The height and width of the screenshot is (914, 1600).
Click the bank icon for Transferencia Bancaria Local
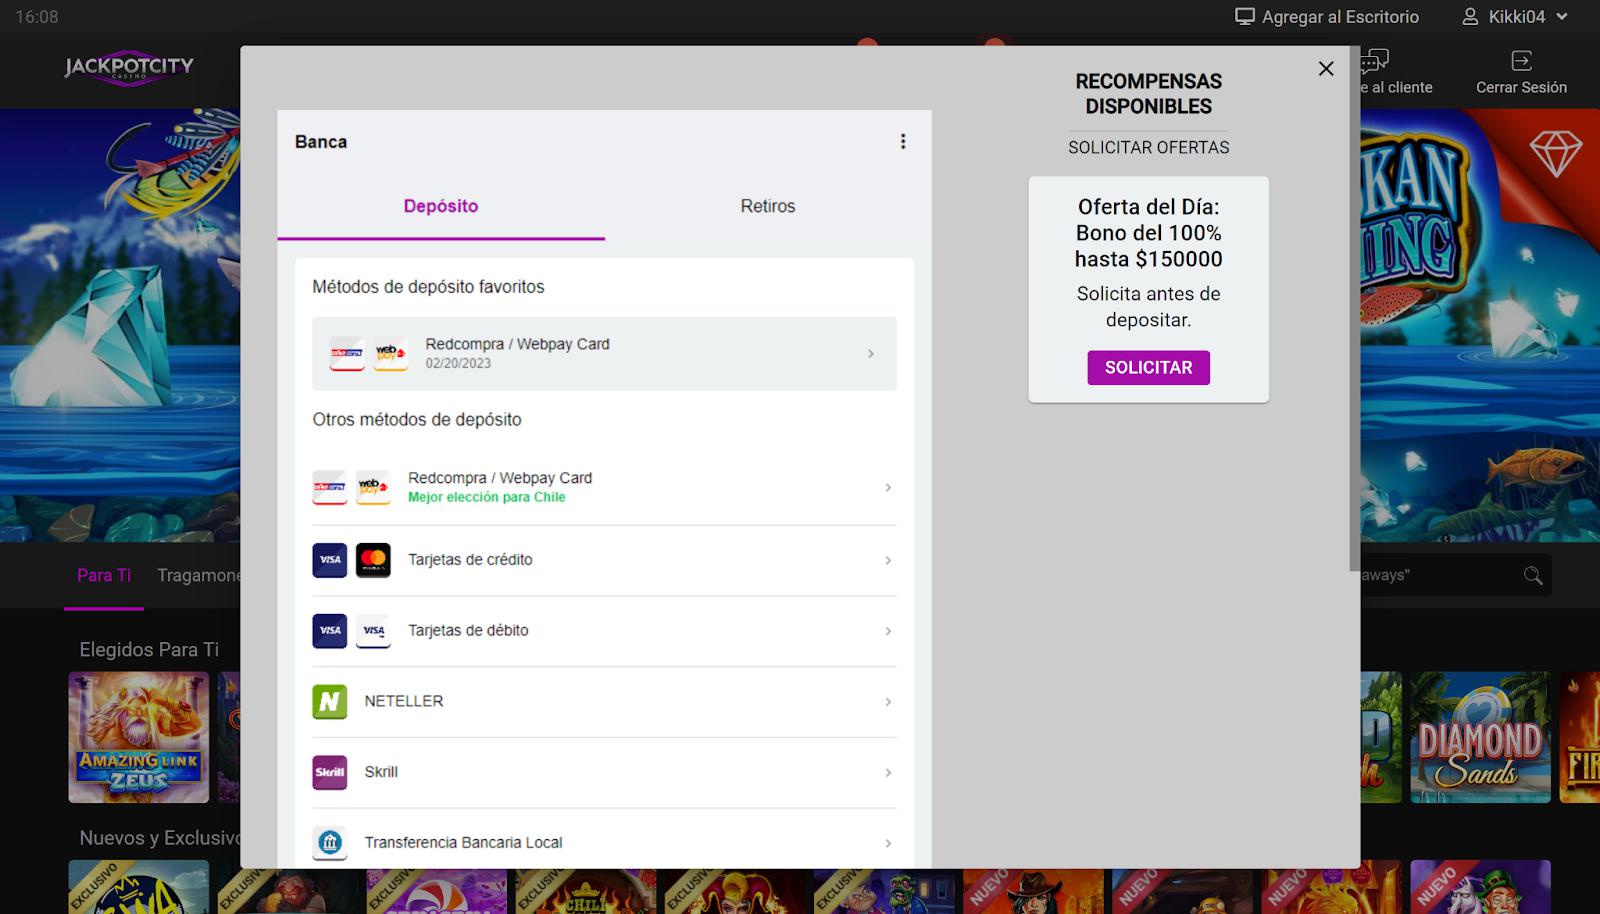(x=330, y=843)
